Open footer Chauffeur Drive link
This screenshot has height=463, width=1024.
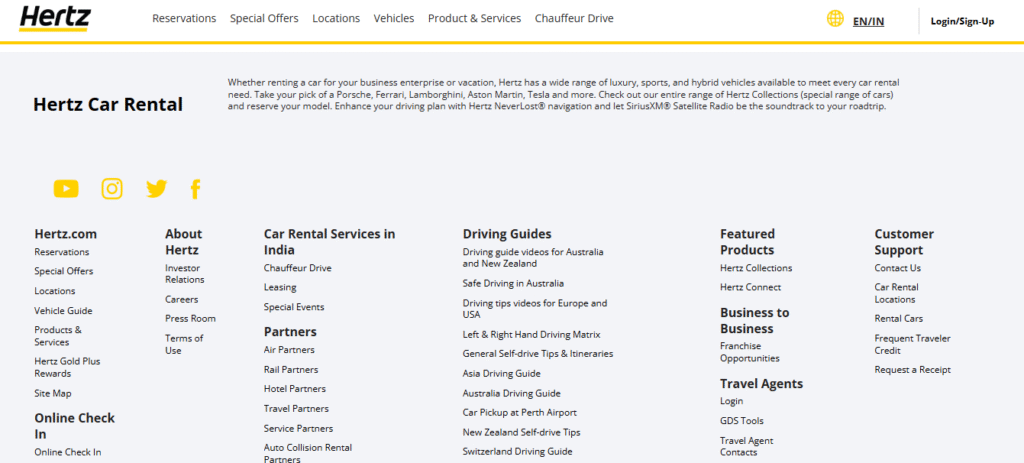(298, 268)
